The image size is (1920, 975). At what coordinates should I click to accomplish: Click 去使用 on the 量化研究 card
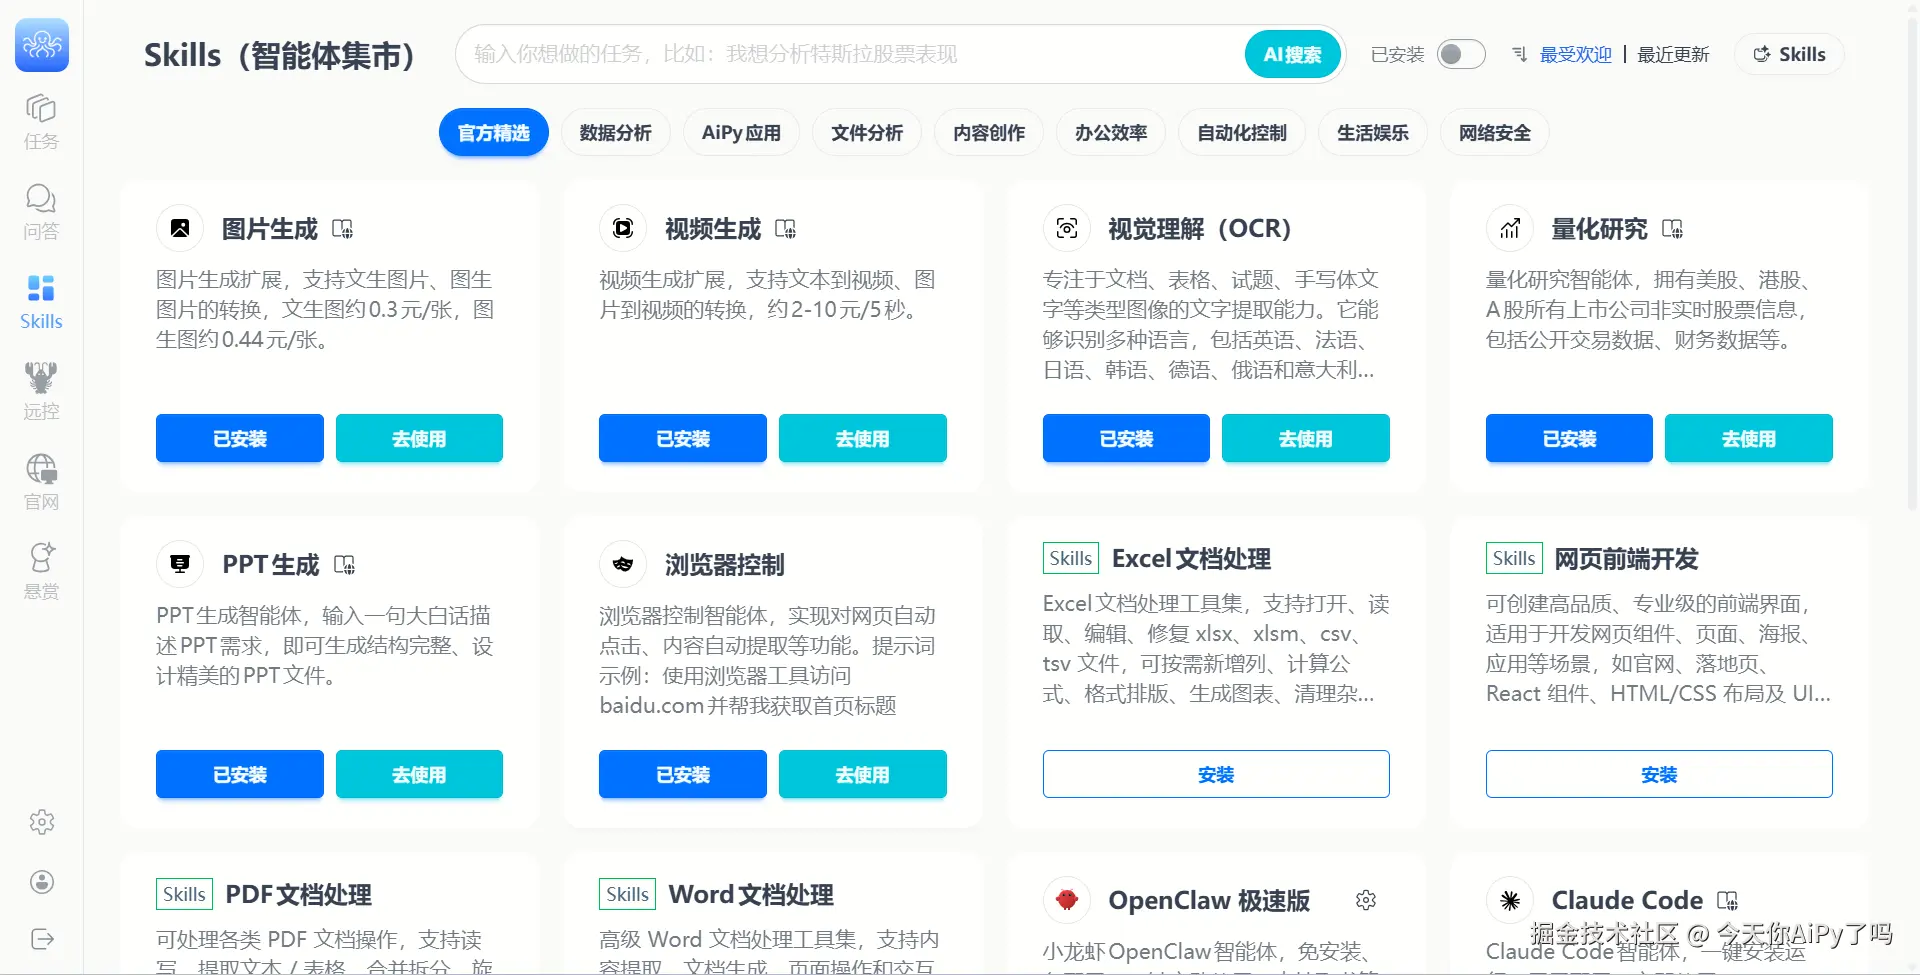point(1749,438)
